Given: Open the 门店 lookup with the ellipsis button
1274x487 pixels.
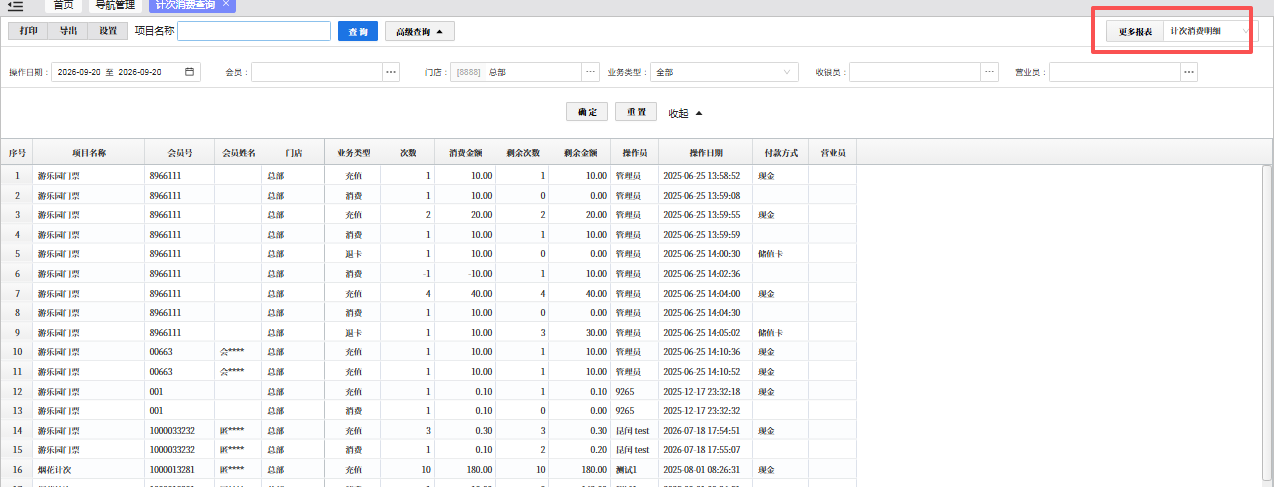Looking at the screenshot, I should coord(591,72).
